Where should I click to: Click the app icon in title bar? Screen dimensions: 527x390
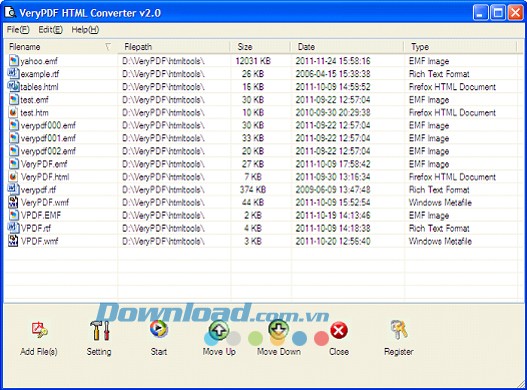click(x=10, y=13)
